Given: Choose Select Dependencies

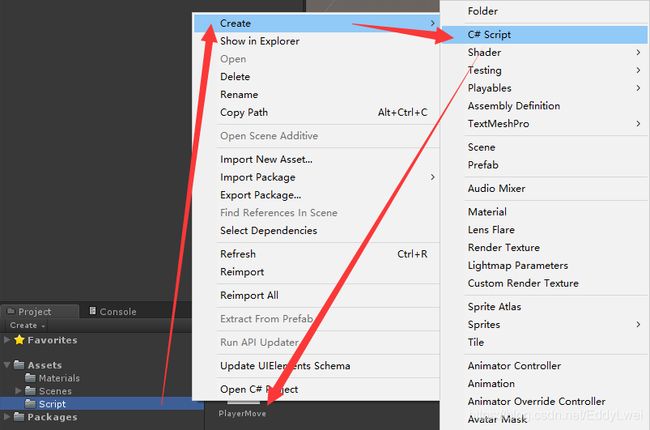Looking at the screenshot, I should point(317,231).
